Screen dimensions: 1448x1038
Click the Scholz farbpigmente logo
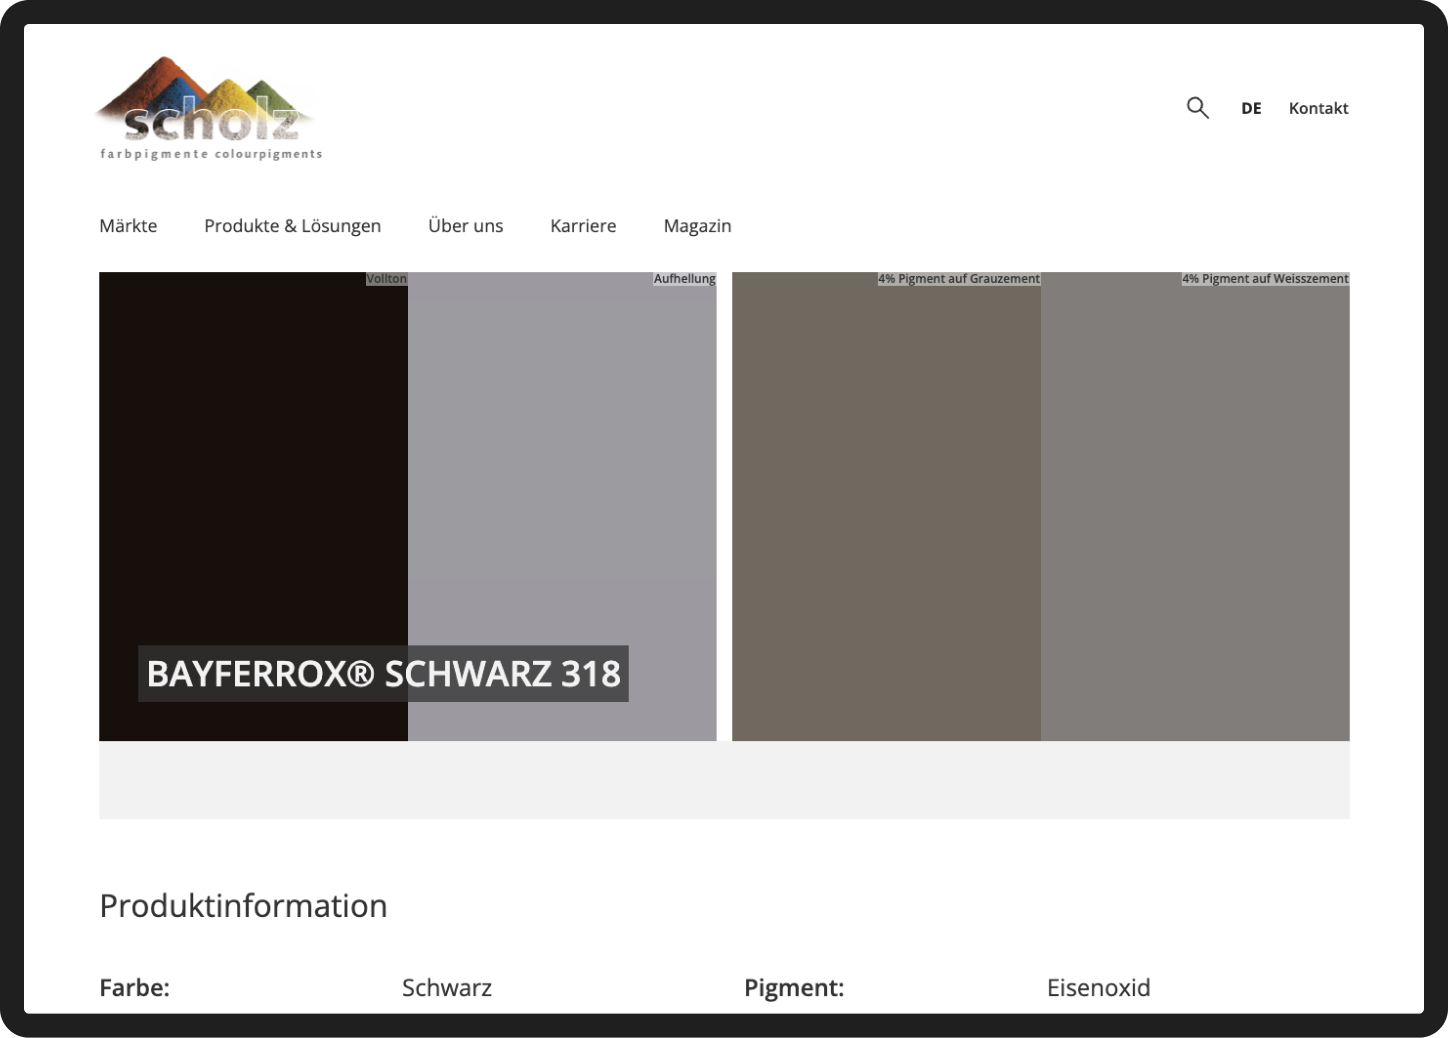point(209,109)
